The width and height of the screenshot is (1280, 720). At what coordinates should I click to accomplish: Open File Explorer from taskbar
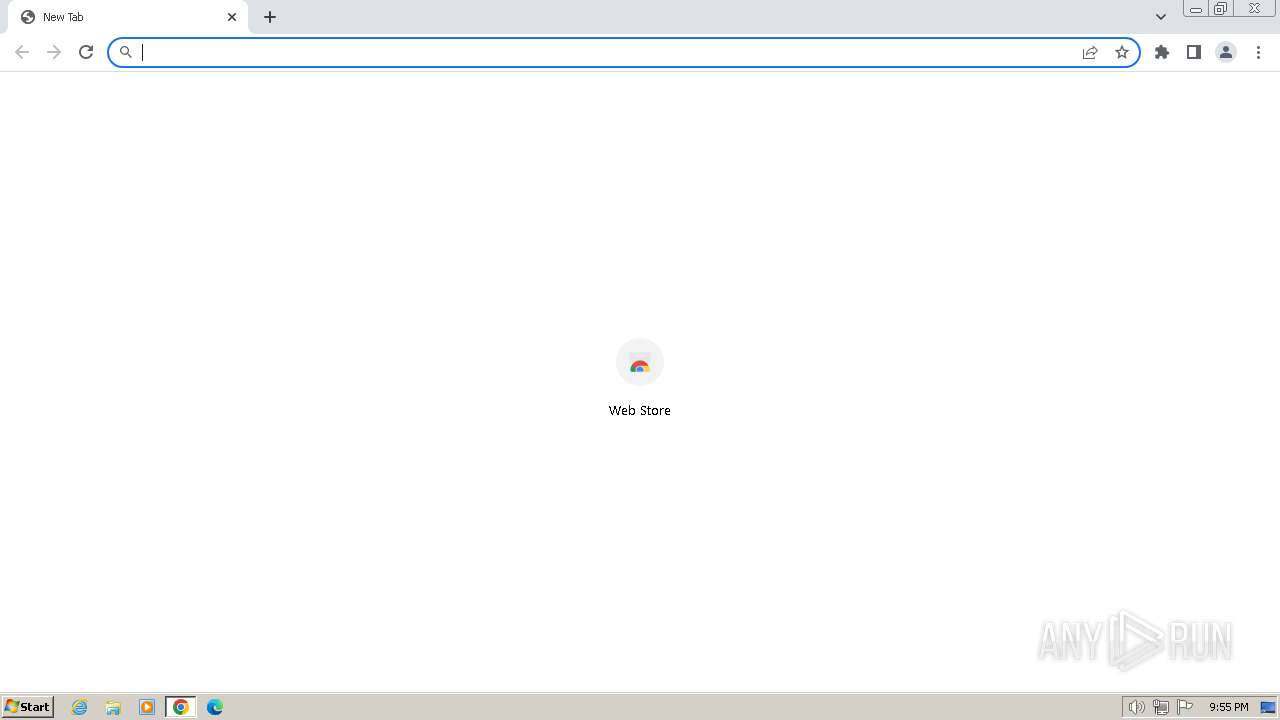tap(113, 707)
